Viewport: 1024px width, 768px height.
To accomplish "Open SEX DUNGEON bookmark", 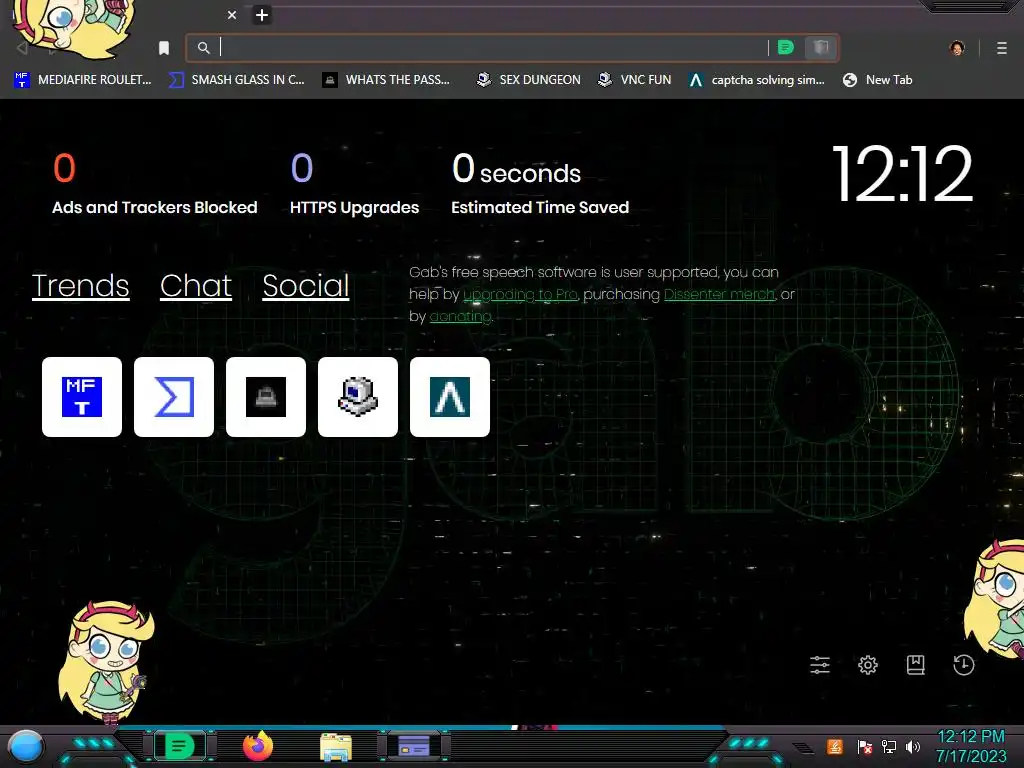I will pos(528,80).
